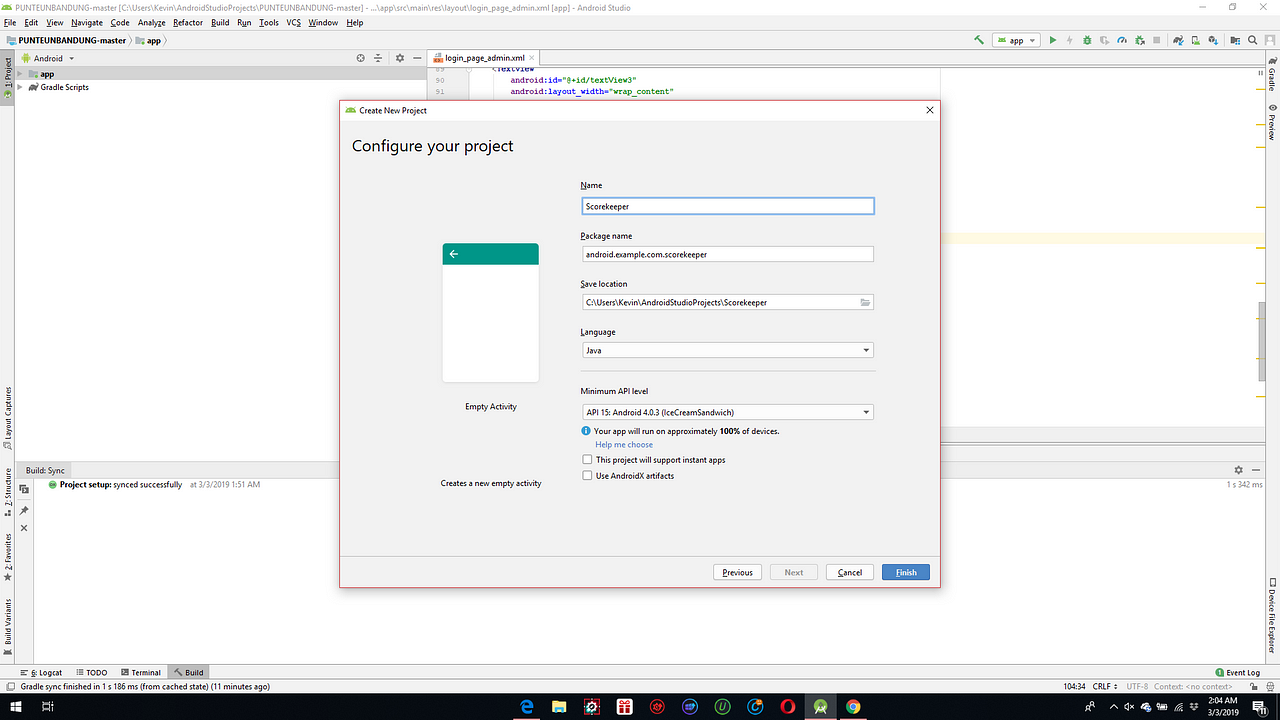This screenshot has width=1280, height=720.
Task: Click the folder browse icon in Save location
Action: click(x=865, y=302)
